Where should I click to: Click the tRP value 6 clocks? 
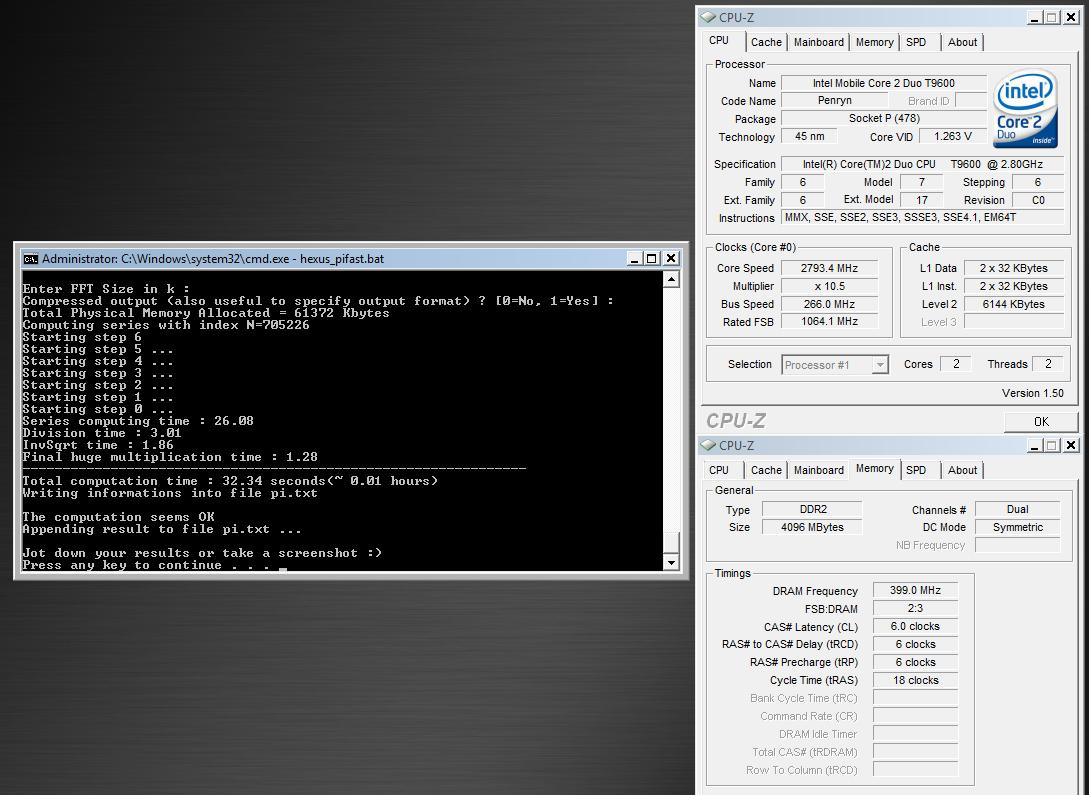(915, 662)
